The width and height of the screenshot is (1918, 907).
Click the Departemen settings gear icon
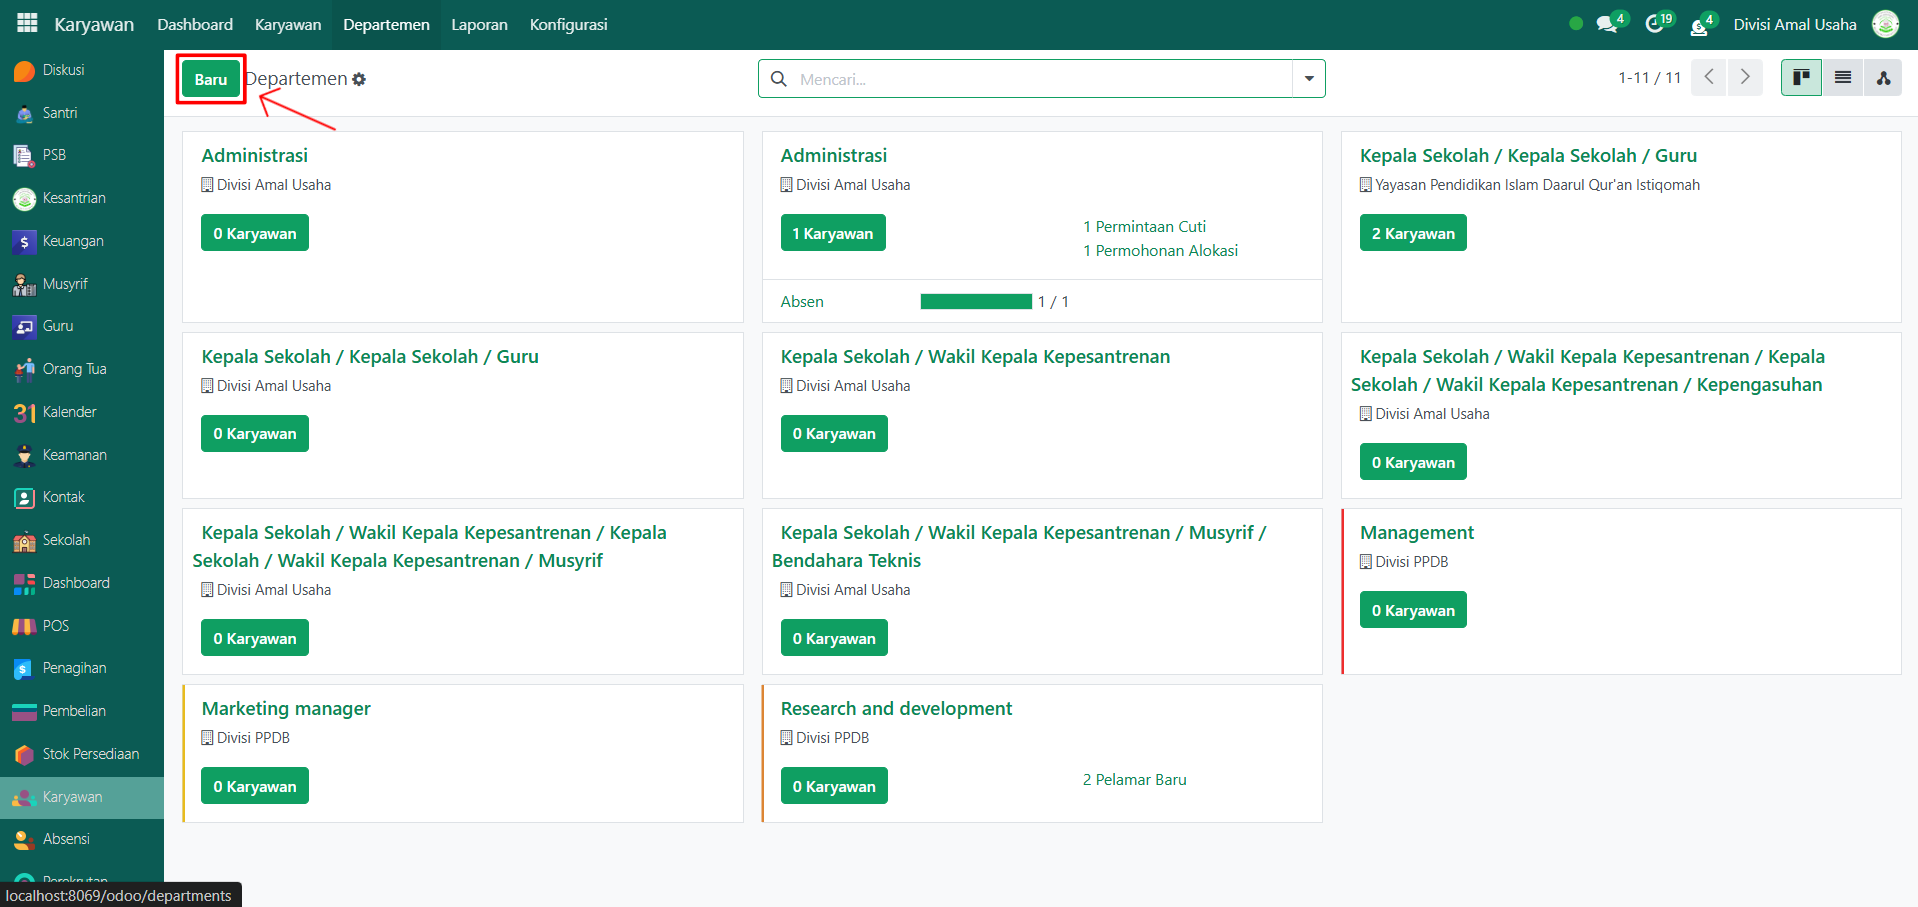(359, 80)
